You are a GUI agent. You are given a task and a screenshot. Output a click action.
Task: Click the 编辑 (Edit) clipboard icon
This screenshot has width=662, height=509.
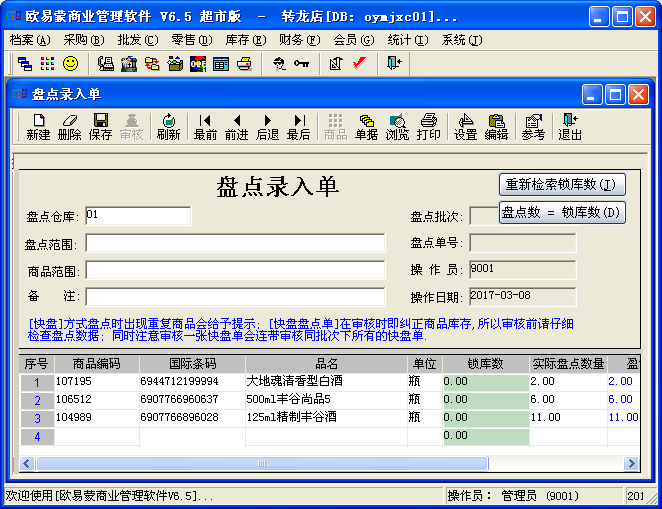pos(496,127)
